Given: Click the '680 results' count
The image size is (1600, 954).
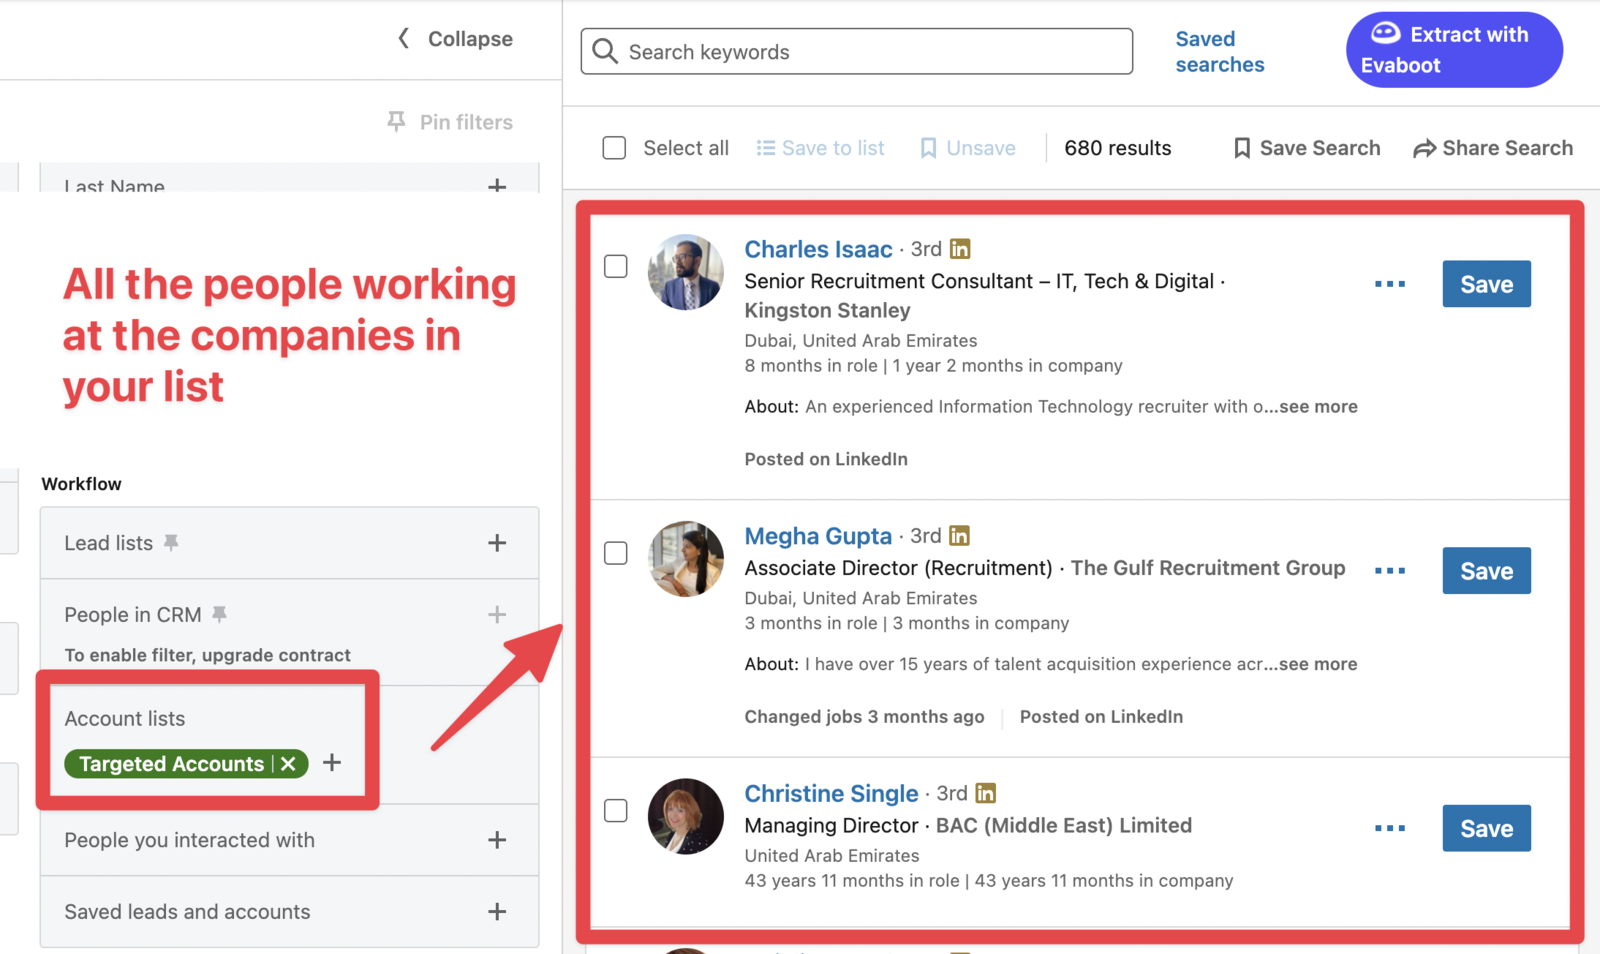Looking at the screenshot, I should click(x=1117, y=148).
